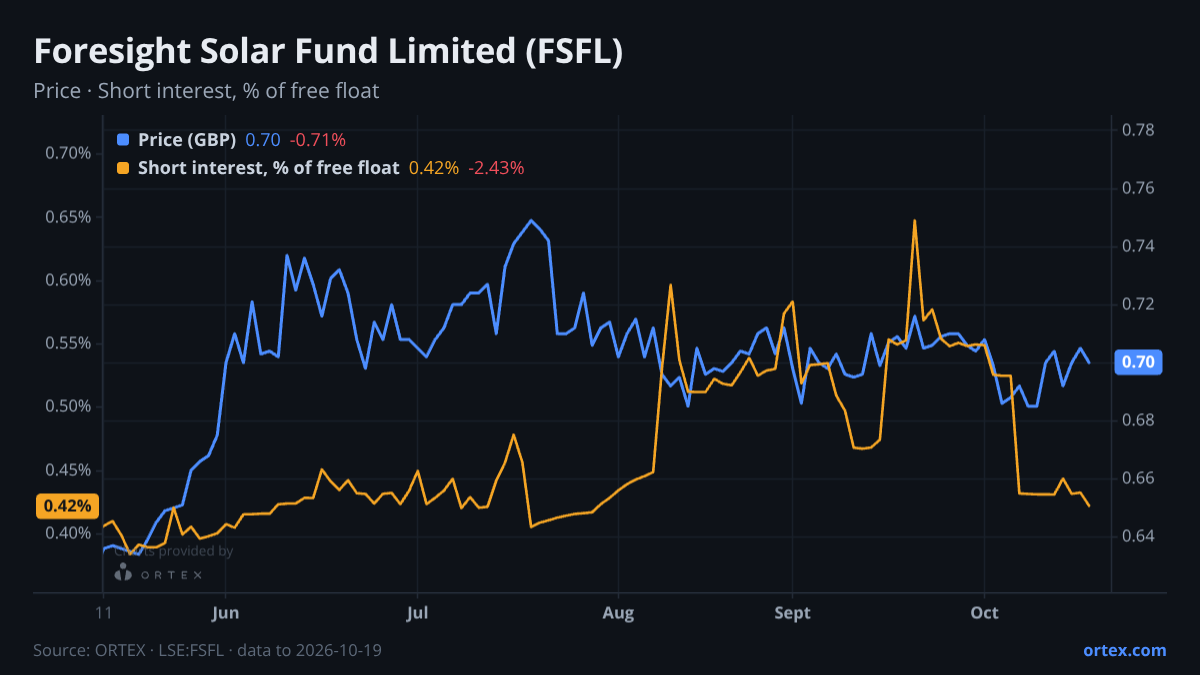Click the 0.74 right axis tick label

click(1139, 246)
